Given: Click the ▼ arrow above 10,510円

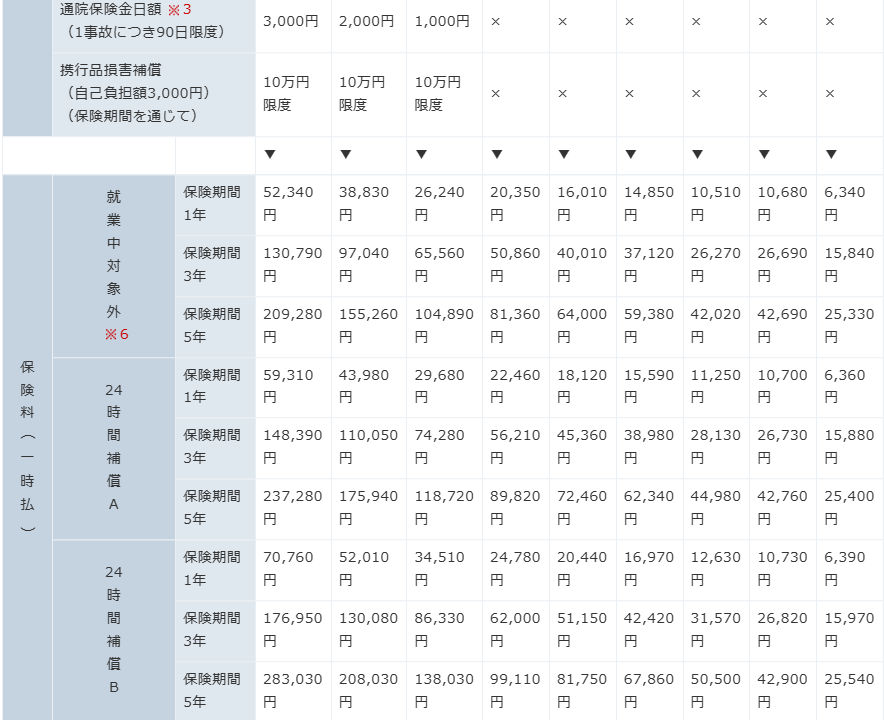Looking at the screenshot, I should (x=697, y=154).
